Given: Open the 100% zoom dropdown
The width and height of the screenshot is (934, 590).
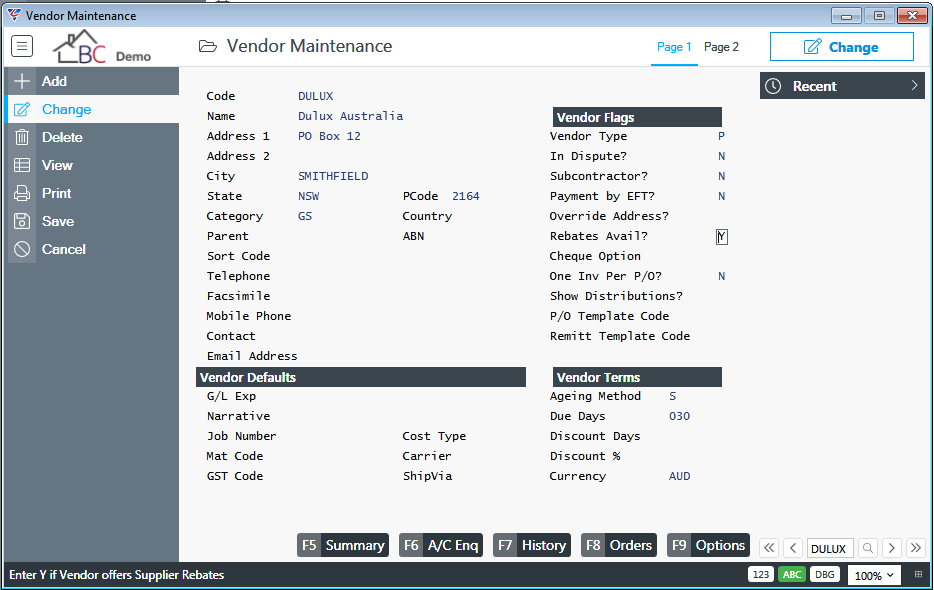Looking at the screenshot, I should pyautogui.click(x=874, y=575).
